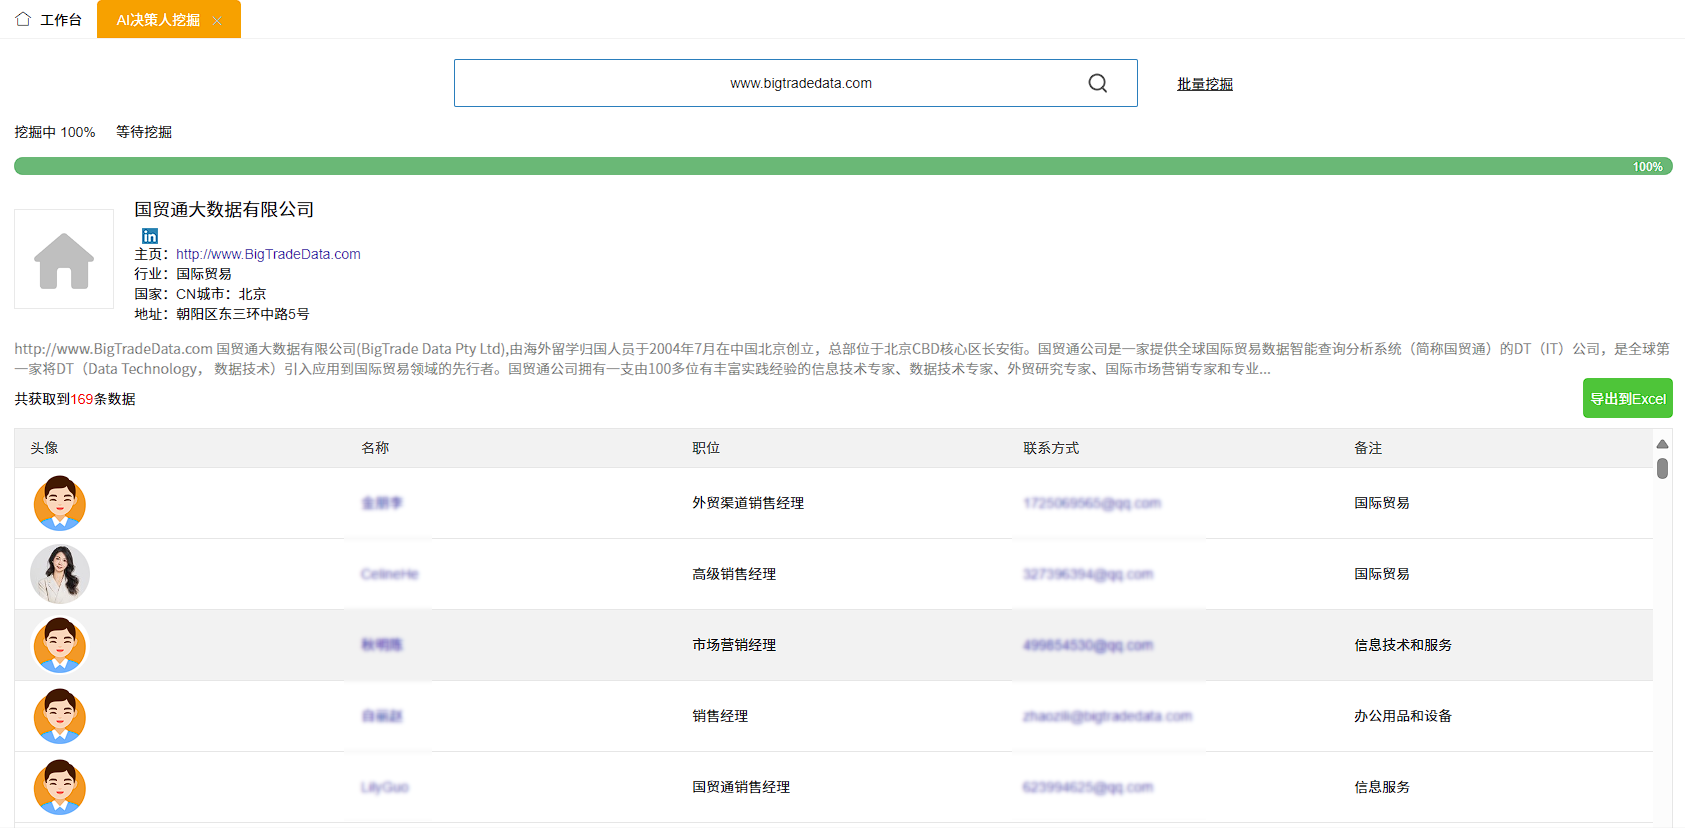The height and width of the screenshot is (828, 1685).
Task: Select the 挖掘中 100% status
Action: coord(55,132)
